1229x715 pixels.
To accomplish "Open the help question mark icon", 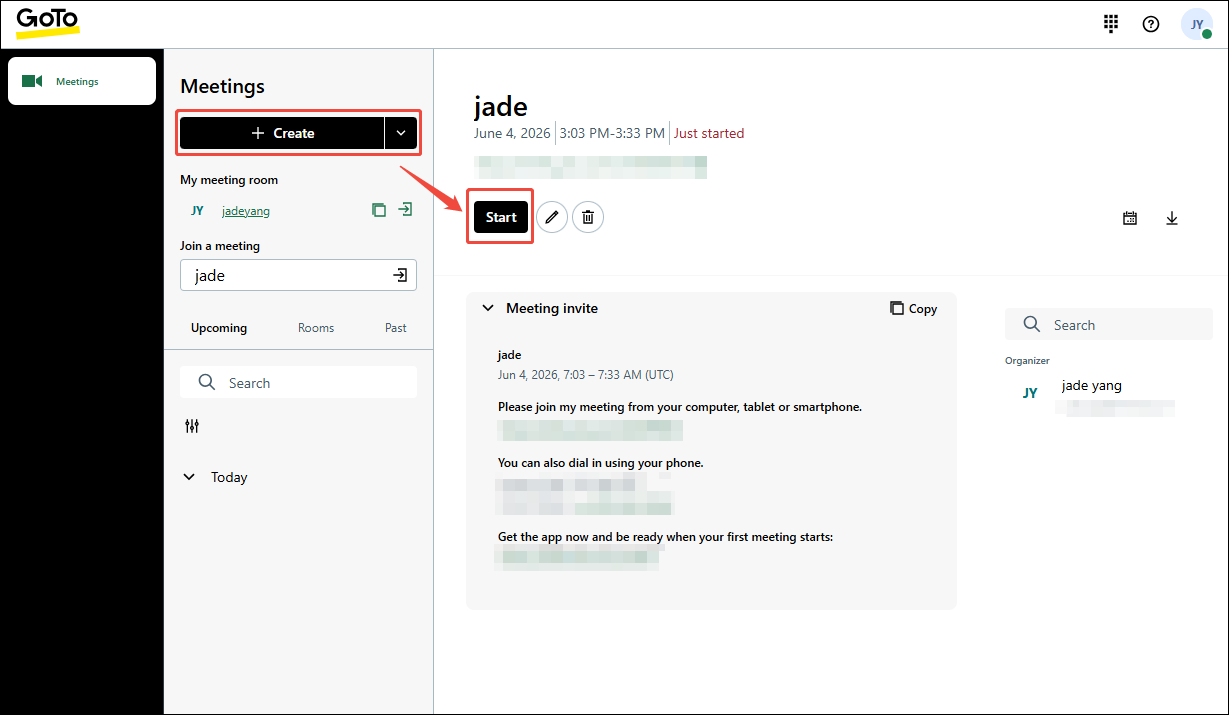I will coord(1151,24).
